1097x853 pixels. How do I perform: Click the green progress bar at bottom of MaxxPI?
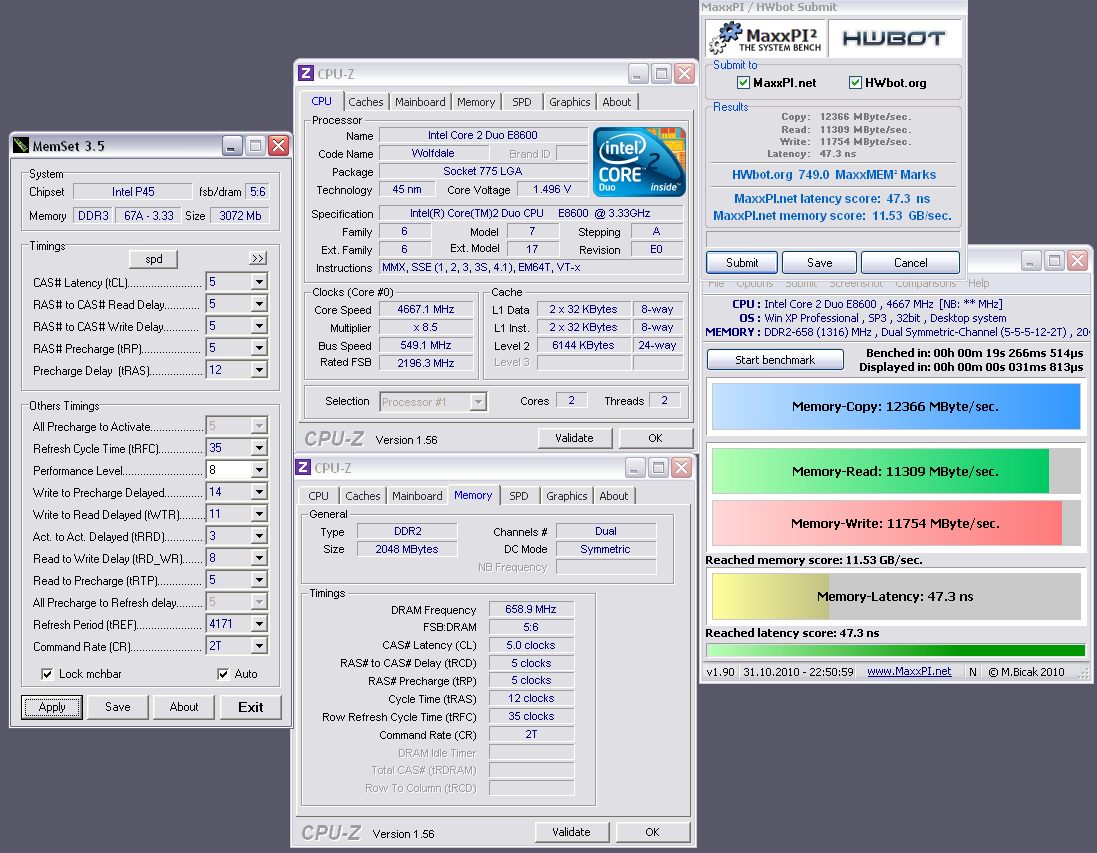[x=896, y=650]
